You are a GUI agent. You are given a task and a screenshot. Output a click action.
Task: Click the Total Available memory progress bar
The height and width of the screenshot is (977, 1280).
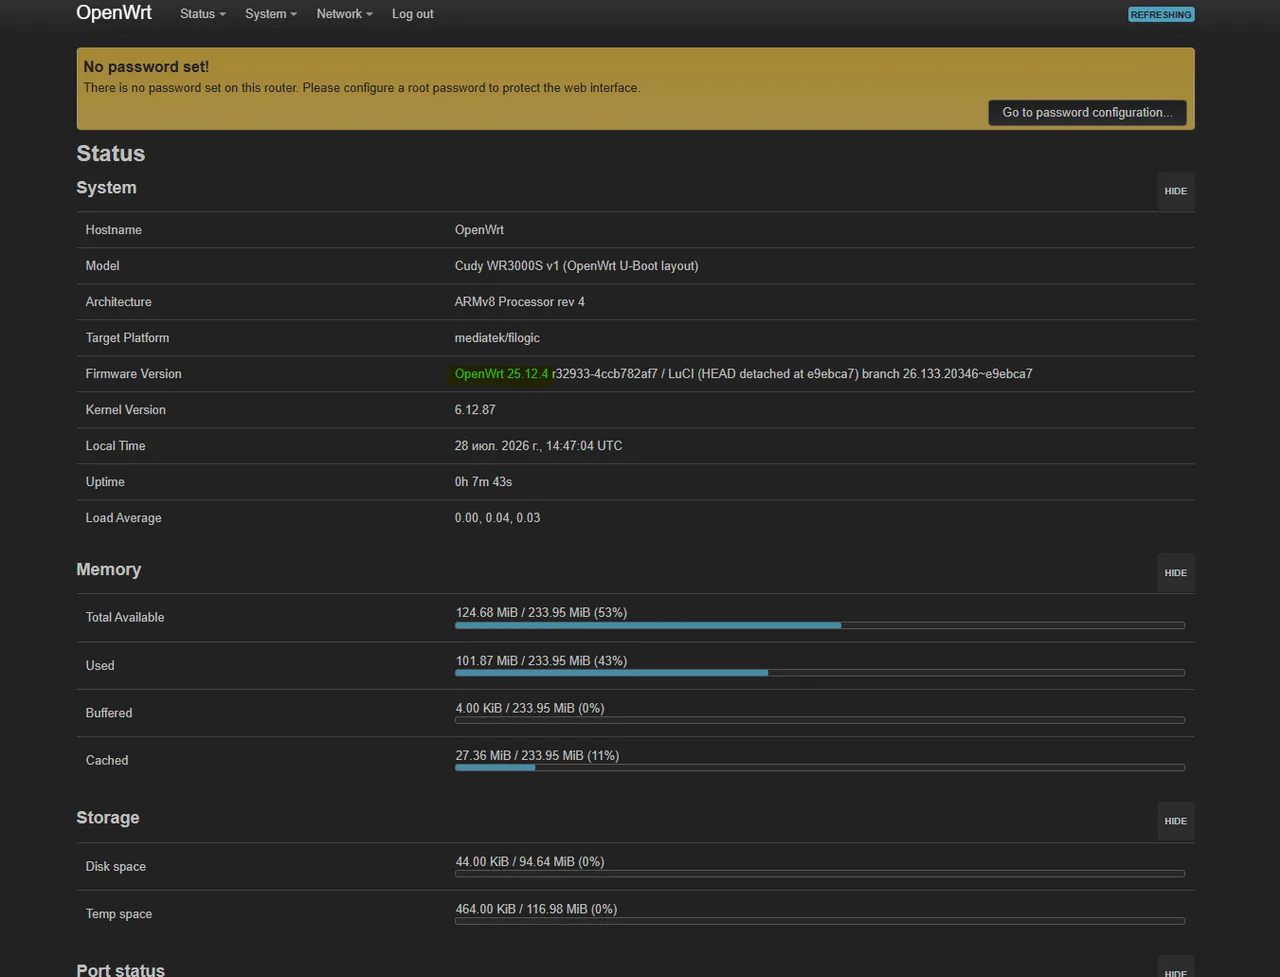pyautogui.click(x=820, y=625)
